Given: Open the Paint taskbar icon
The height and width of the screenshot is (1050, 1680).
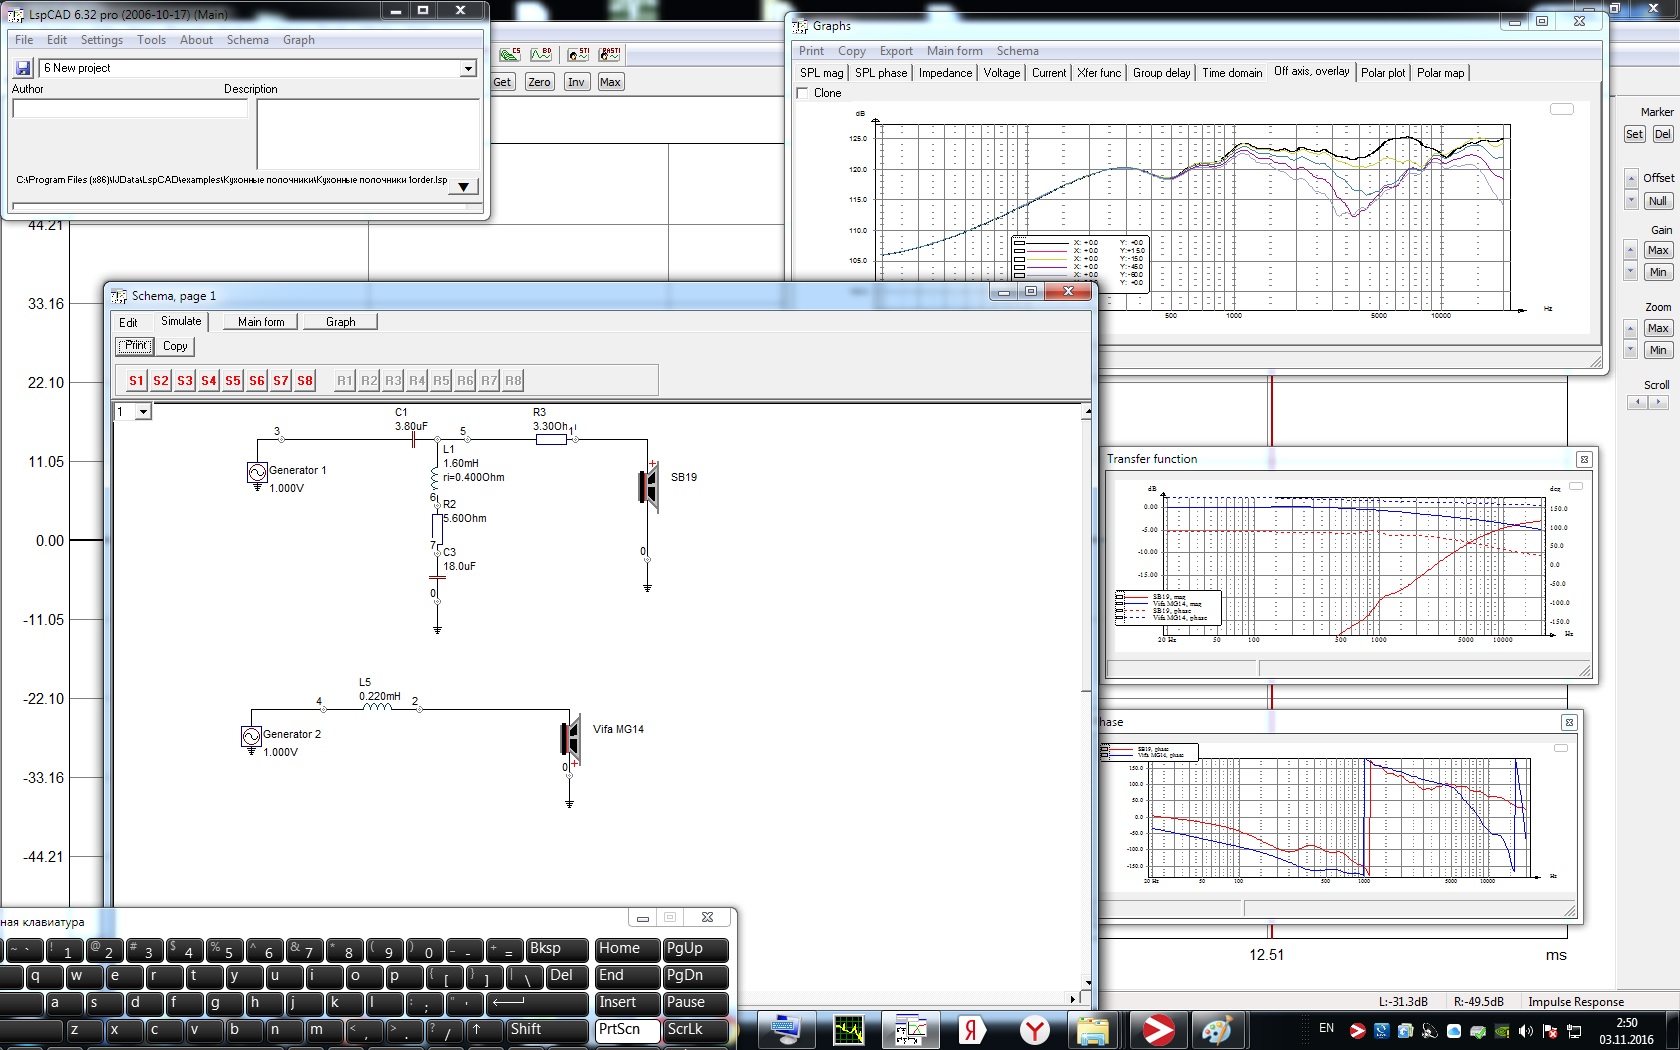Looking at the screenshot, I should tap(1216, 1030).
